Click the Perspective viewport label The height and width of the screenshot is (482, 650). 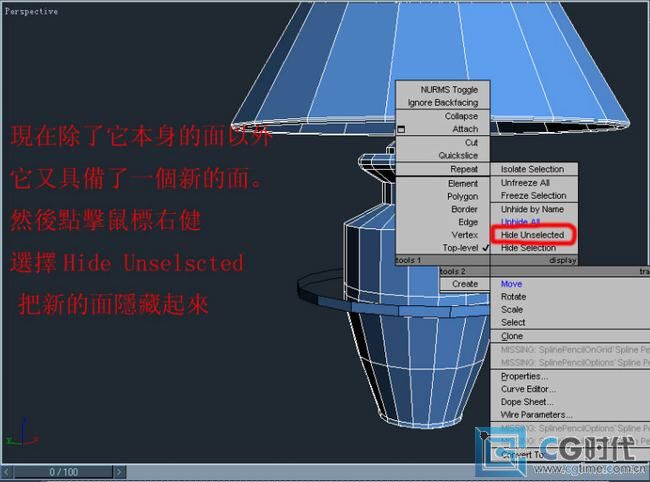(31, 12)
